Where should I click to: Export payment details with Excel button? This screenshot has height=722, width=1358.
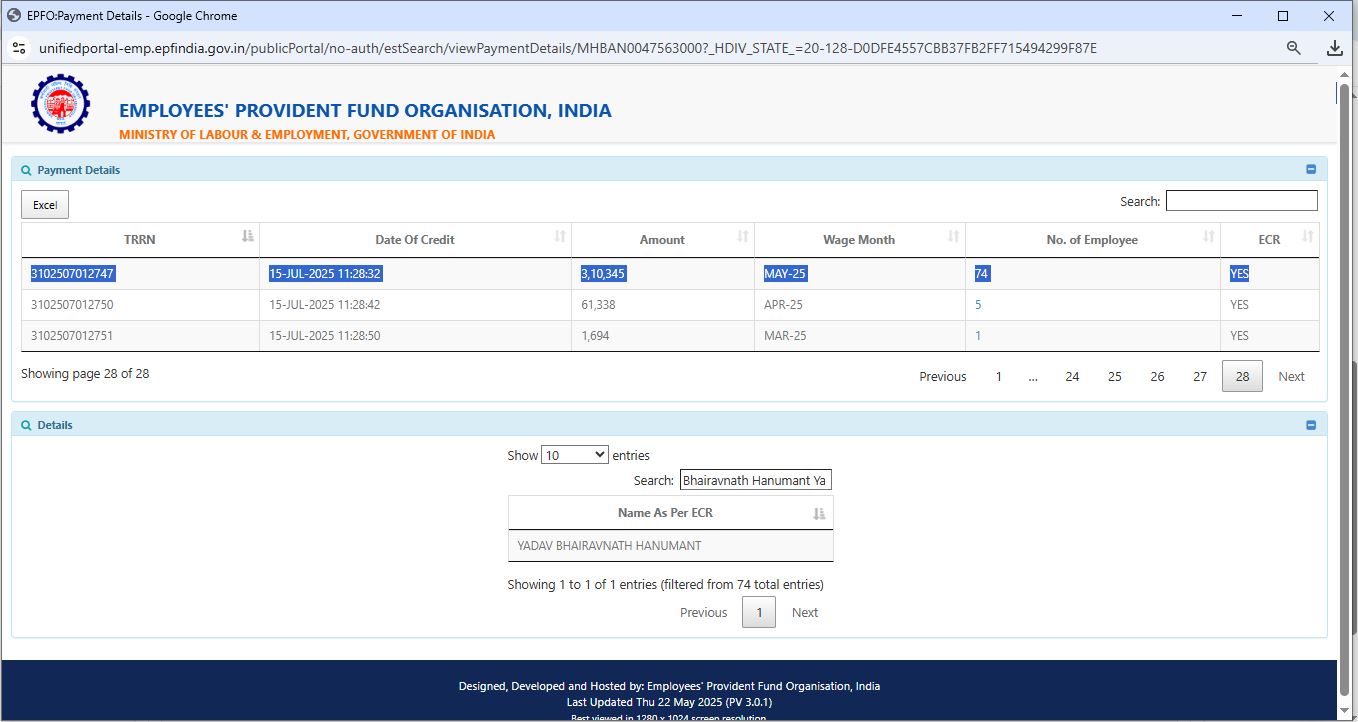coord(45,205)
